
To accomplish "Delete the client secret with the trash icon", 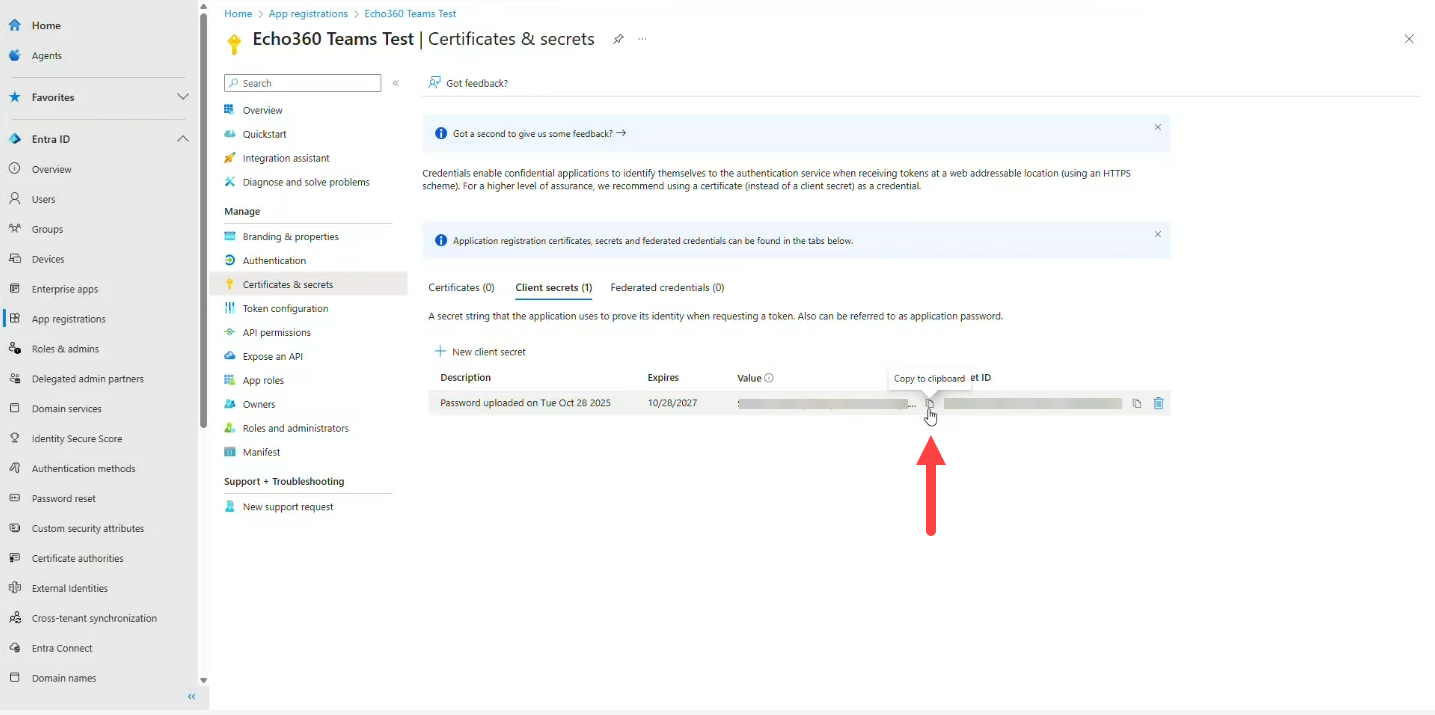I will coord(1159,403).
